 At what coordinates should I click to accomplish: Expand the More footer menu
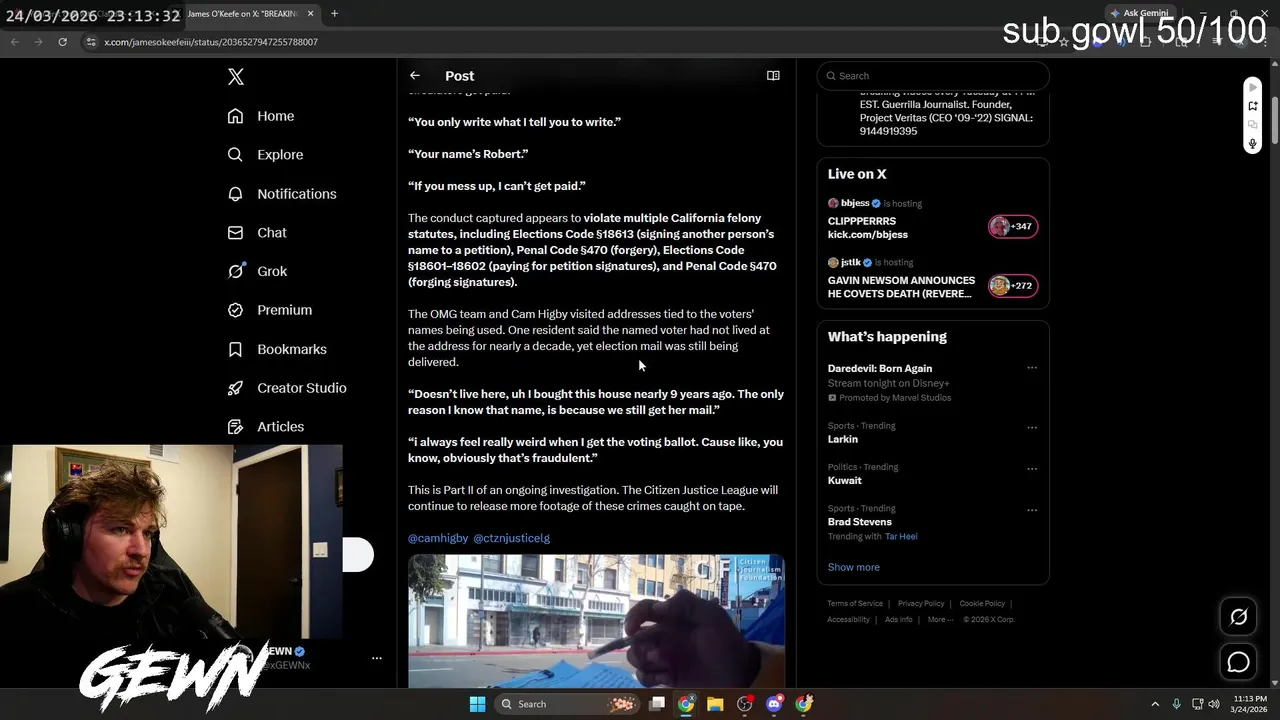(939, 620)
